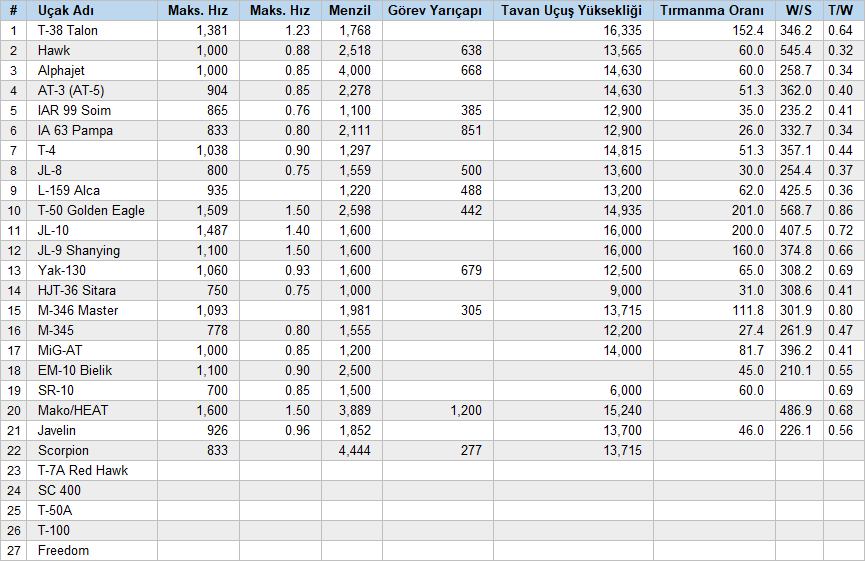Select the EM-10 Bielik cell

tap(92, 370)
